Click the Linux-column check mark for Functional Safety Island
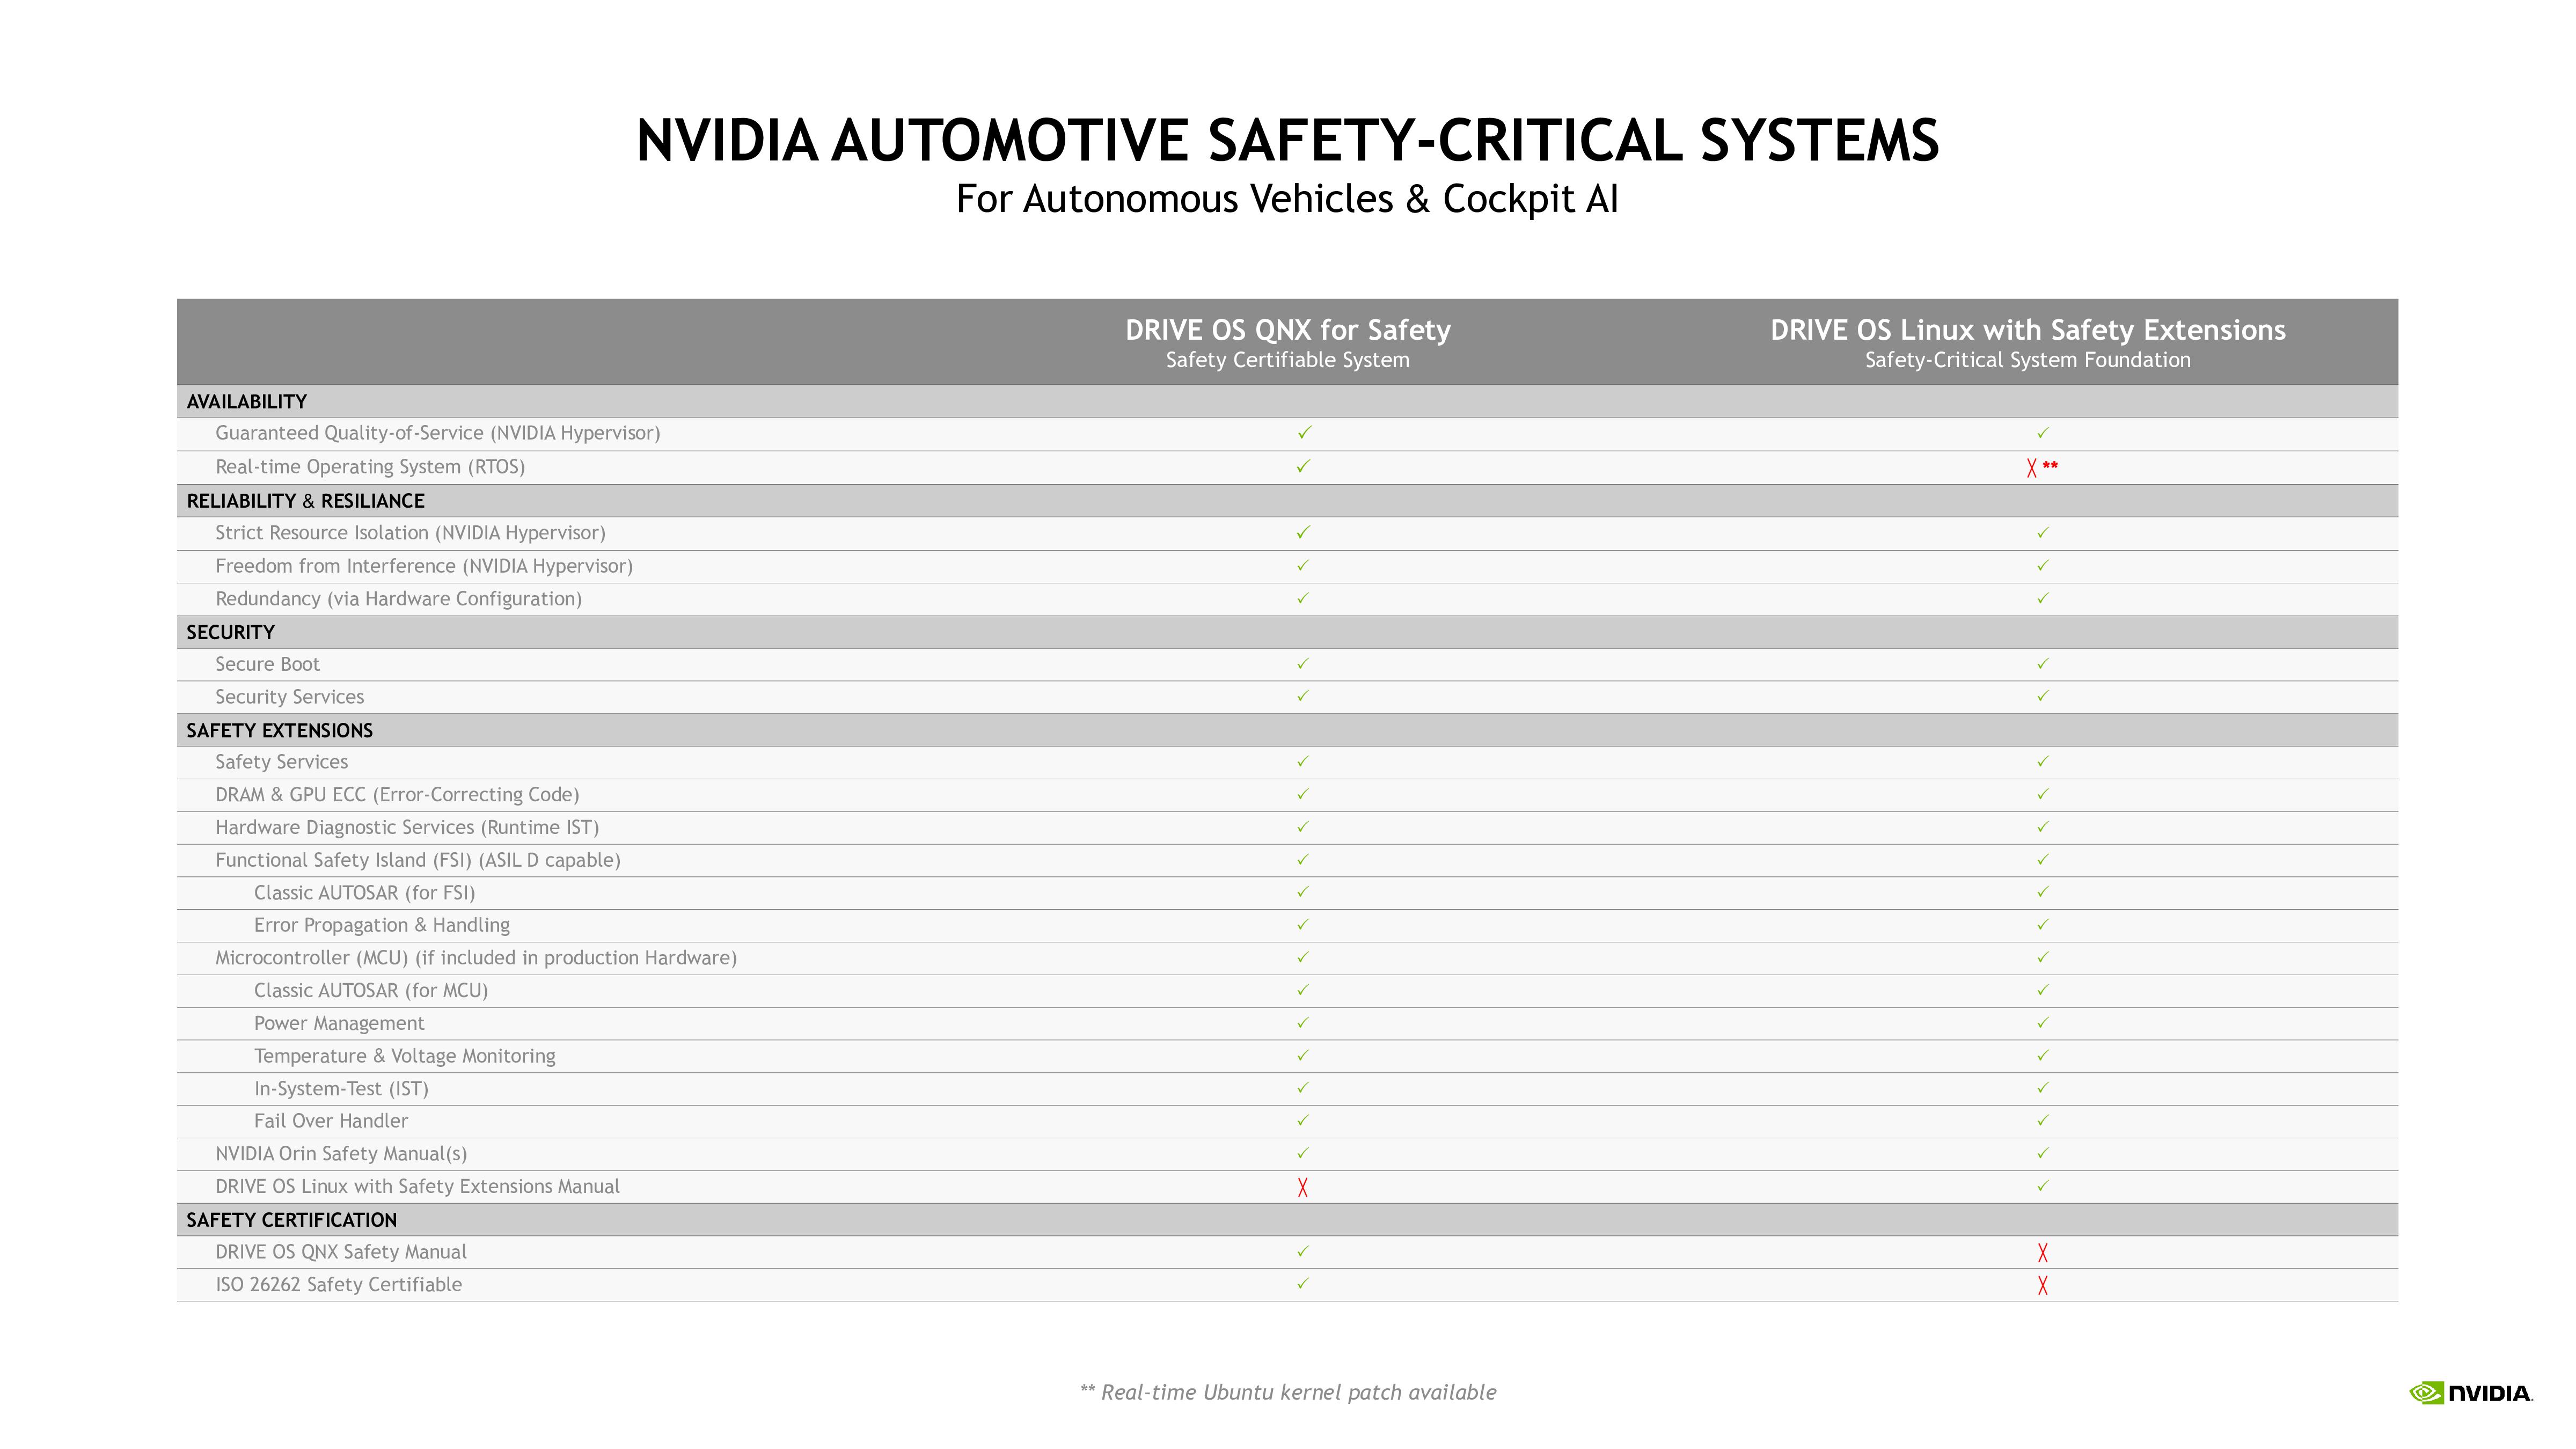Screen dimensions: 2576x1449 point(2043,859)
